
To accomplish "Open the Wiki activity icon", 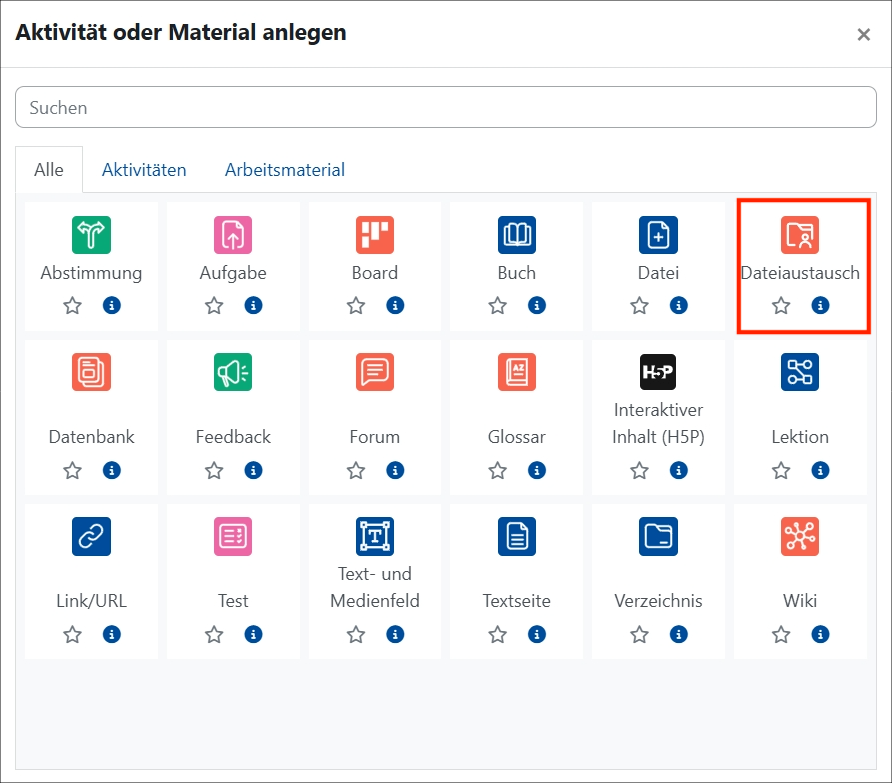I will click(x=800, y=536).
